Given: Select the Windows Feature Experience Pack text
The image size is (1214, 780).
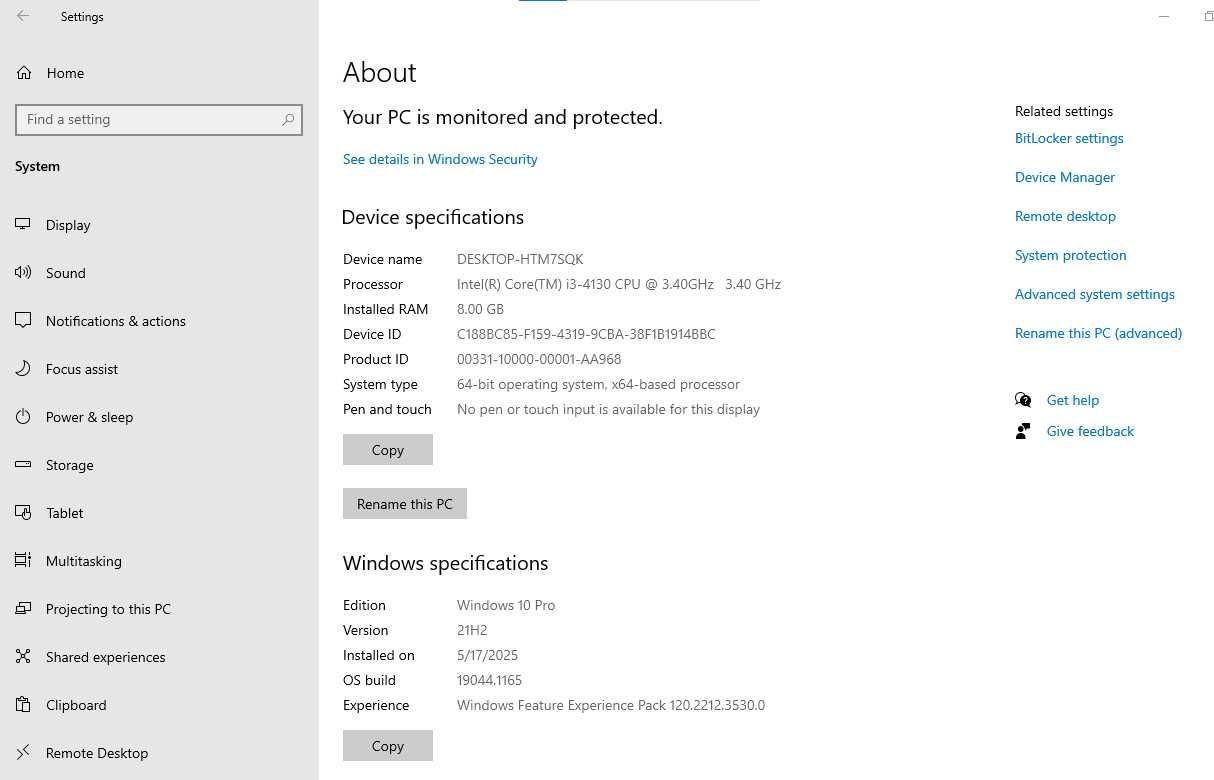Looking at the screenshot, I should [611, 705].
